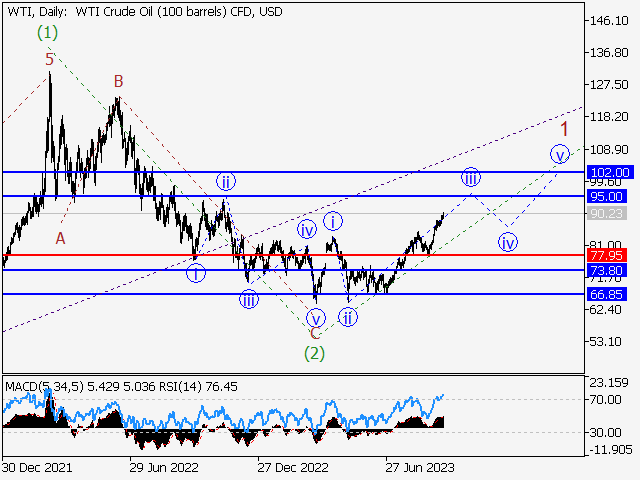Click the '146.10' price axis value
The image size is (640, 480).
[x=609, y=20]
